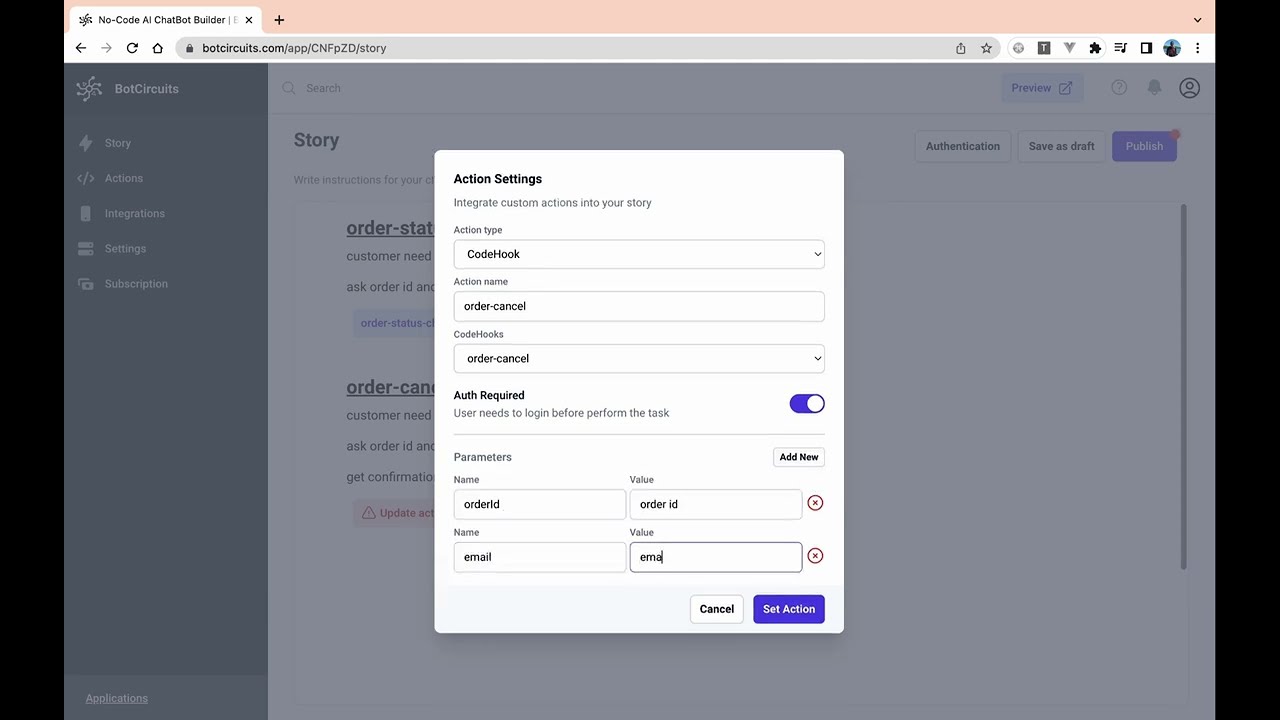Open Integrations in the sidebar
Image resolution: width=1280 pixels, height=720 pixels.
[134, 213]
